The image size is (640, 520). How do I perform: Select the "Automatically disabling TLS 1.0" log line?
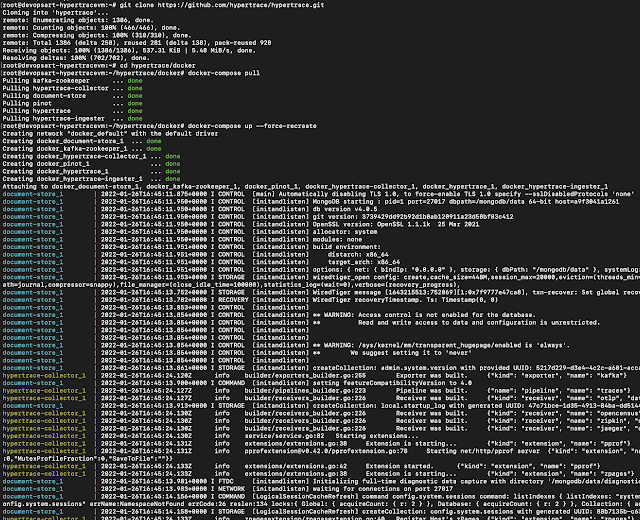point(320,194)
